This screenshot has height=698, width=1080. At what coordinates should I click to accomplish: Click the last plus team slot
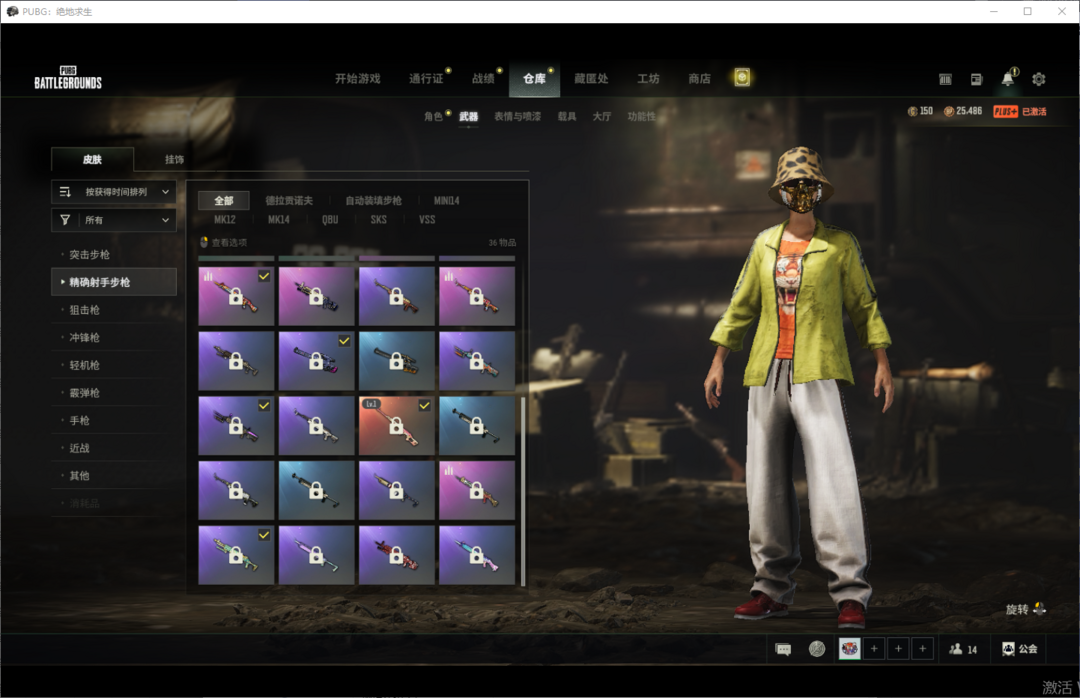pos(922,648)
